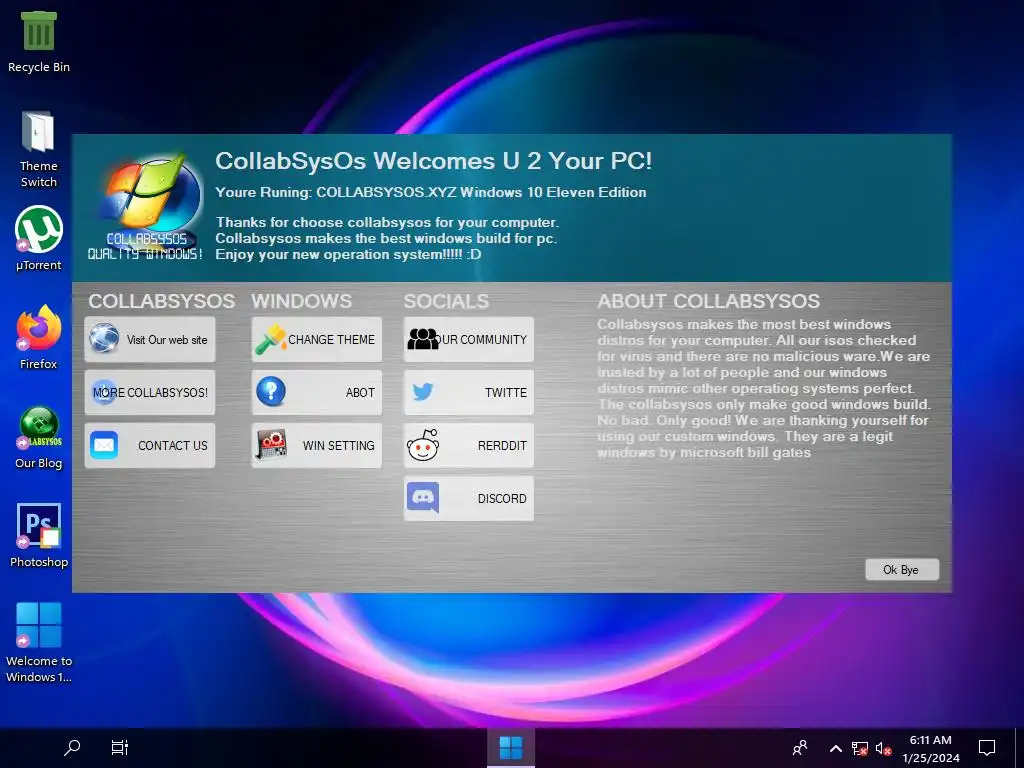Click the COLLABSYSOS section heading
Screen dimensions: 1024x768
162,301
